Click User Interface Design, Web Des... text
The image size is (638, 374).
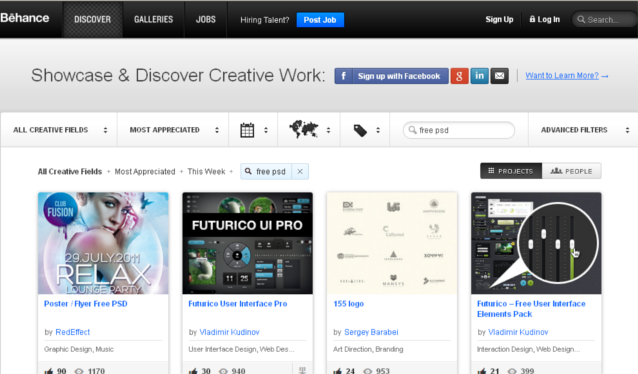point(241,349)
